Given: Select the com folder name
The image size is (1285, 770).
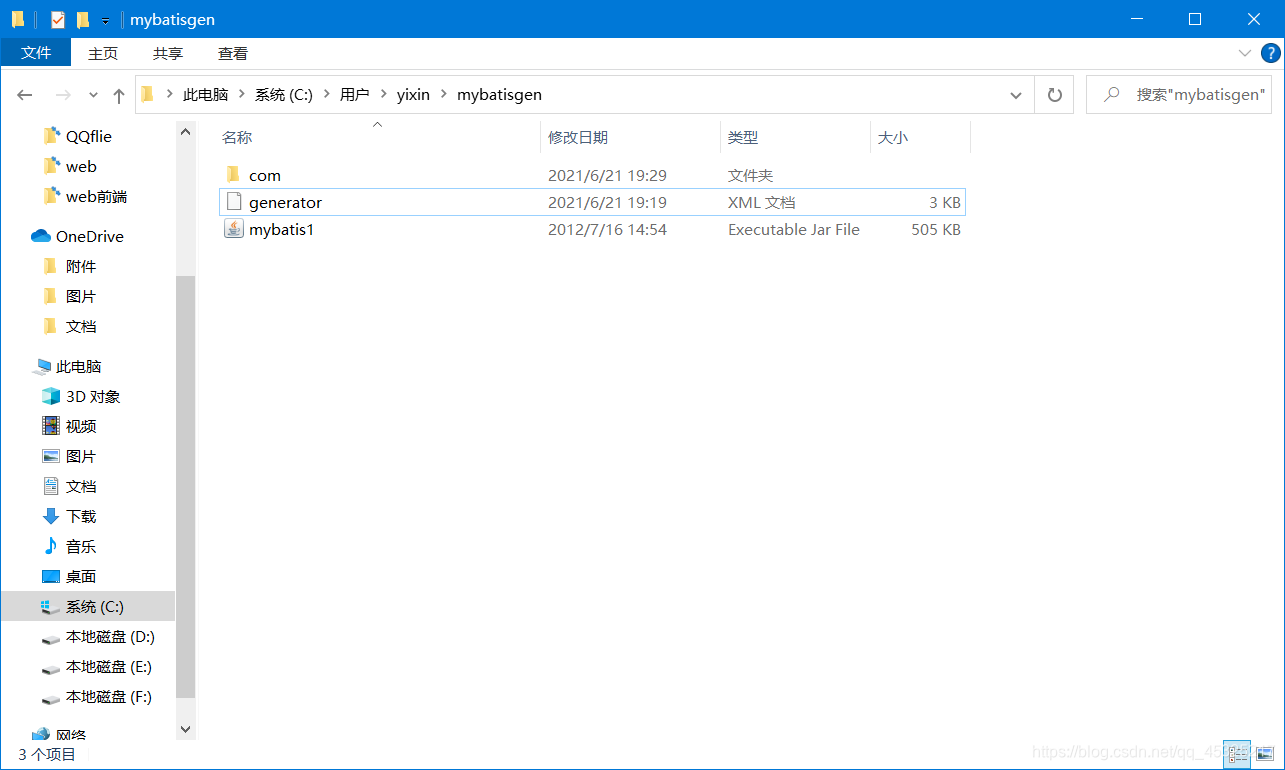Looking at the screenshot, I should click(x=265, y=175).
